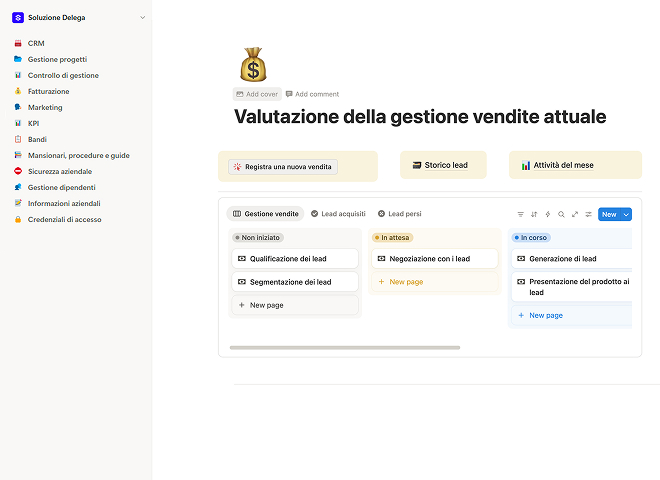660x480 pixels.
Task: Switch to the Lead acquisiti tab
Action: point(338,214)
